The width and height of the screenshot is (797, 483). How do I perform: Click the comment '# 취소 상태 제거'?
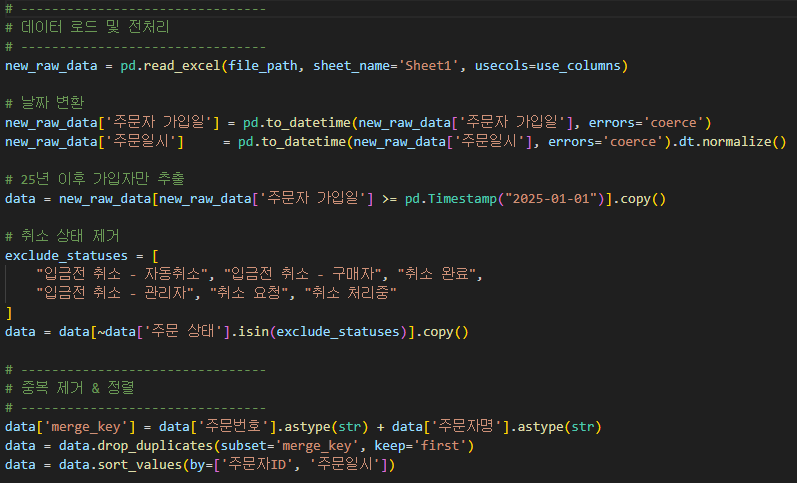pos(62,236)
